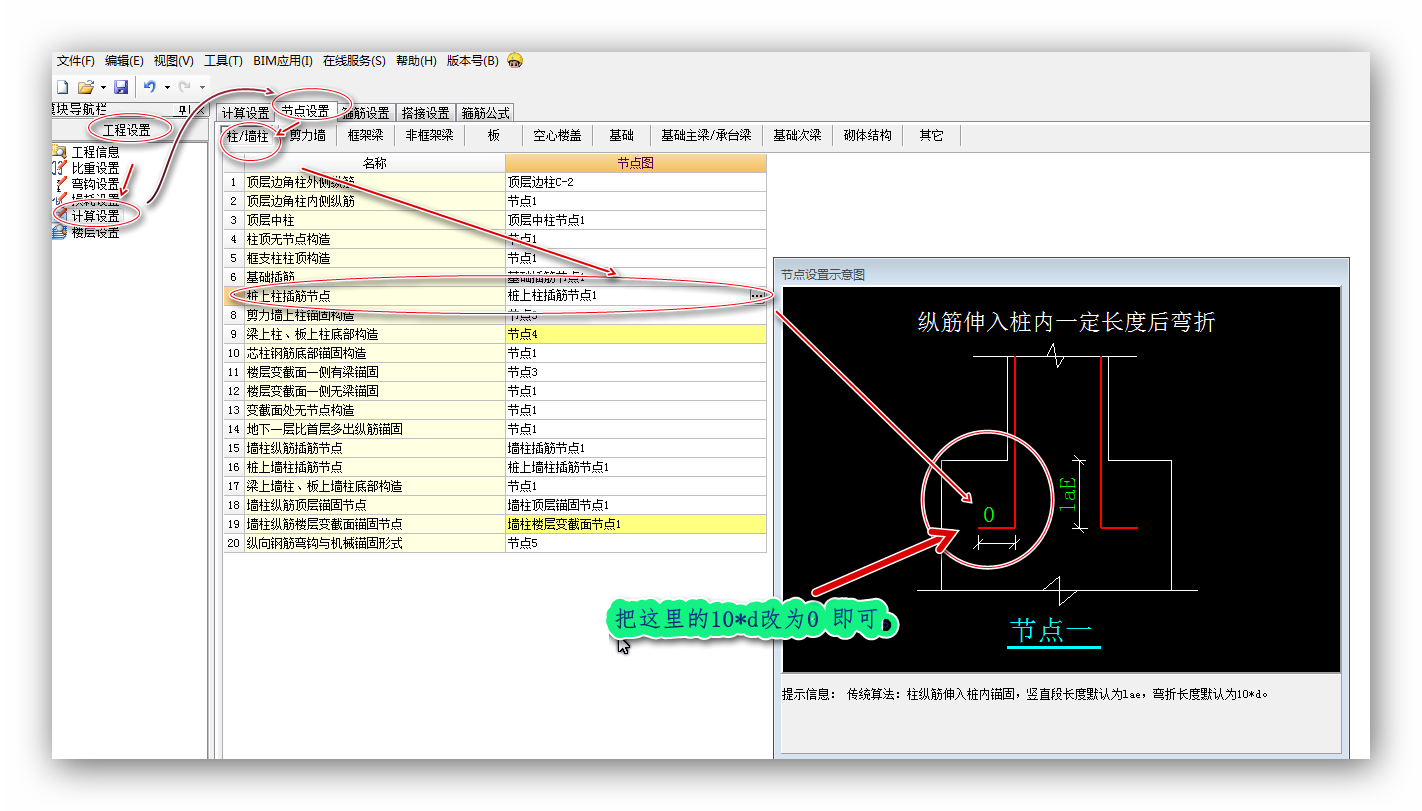Select 工程信息 label in navigation tree
This screenshot has height=811, width=1422.
click(96, 152)
